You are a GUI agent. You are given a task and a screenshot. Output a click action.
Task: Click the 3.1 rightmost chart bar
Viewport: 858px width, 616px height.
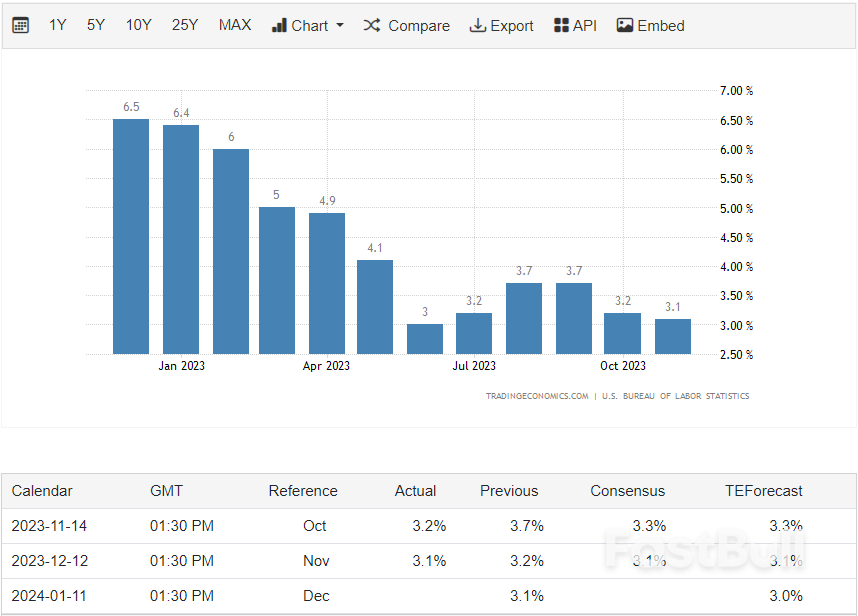tap(673, 336)
